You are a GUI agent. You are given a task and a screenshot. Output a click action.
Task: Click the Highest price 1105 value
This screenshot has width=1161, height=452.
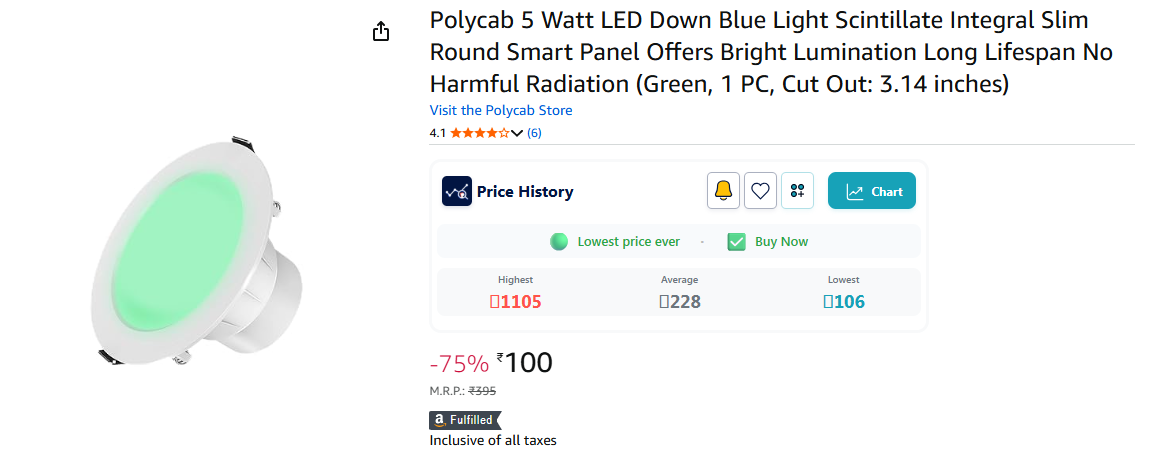point(515,302)
